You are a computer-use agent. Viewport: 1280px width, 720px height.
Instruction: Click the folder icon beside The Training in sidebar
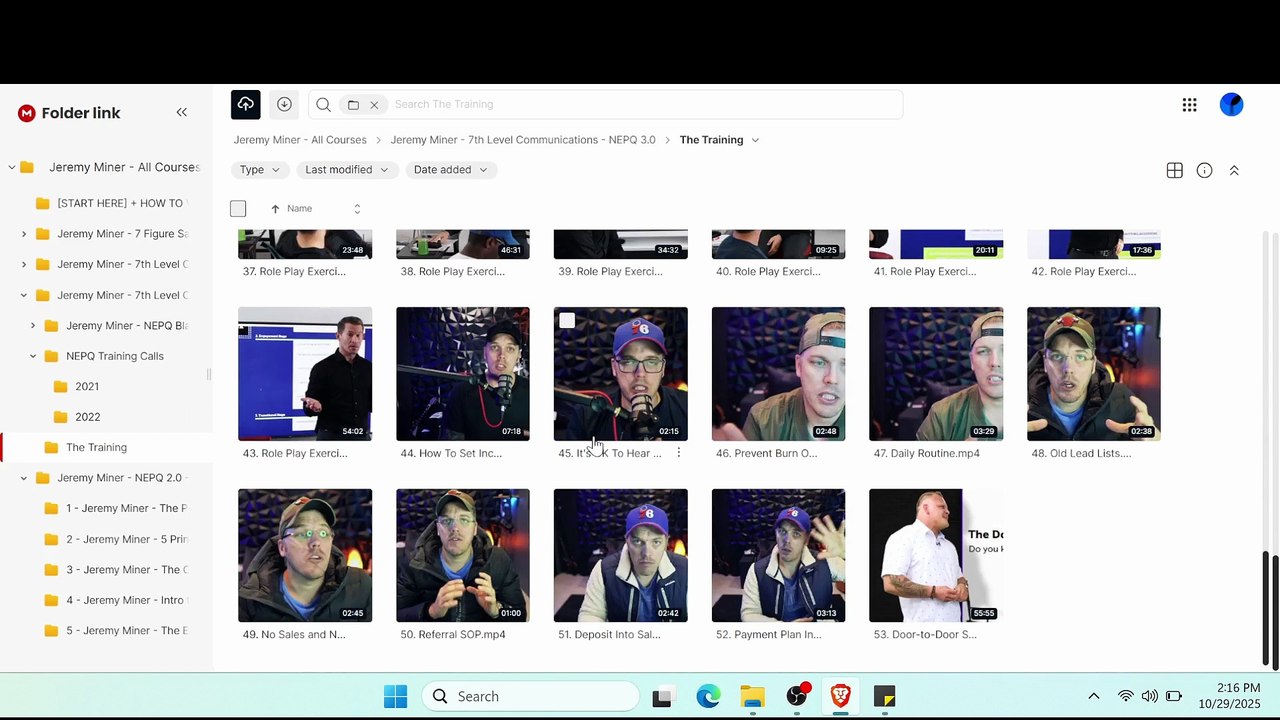pyautogui.click(x=51, y=447)
